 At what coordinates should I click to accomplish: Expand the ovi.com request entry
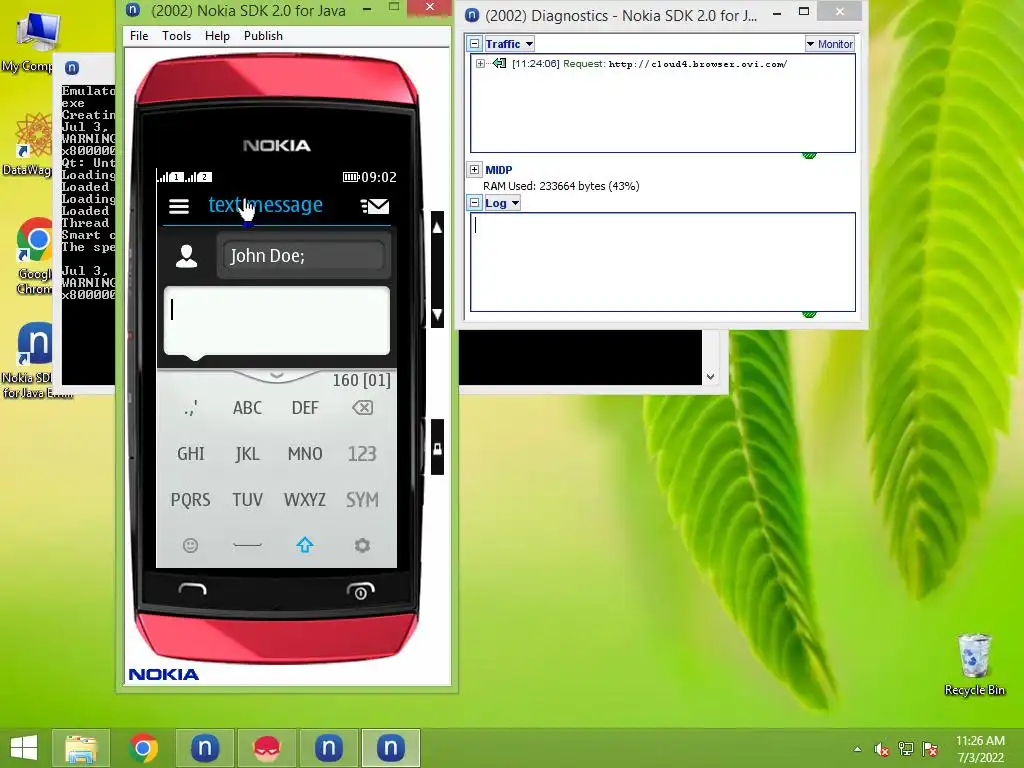[x=480, y=63]
